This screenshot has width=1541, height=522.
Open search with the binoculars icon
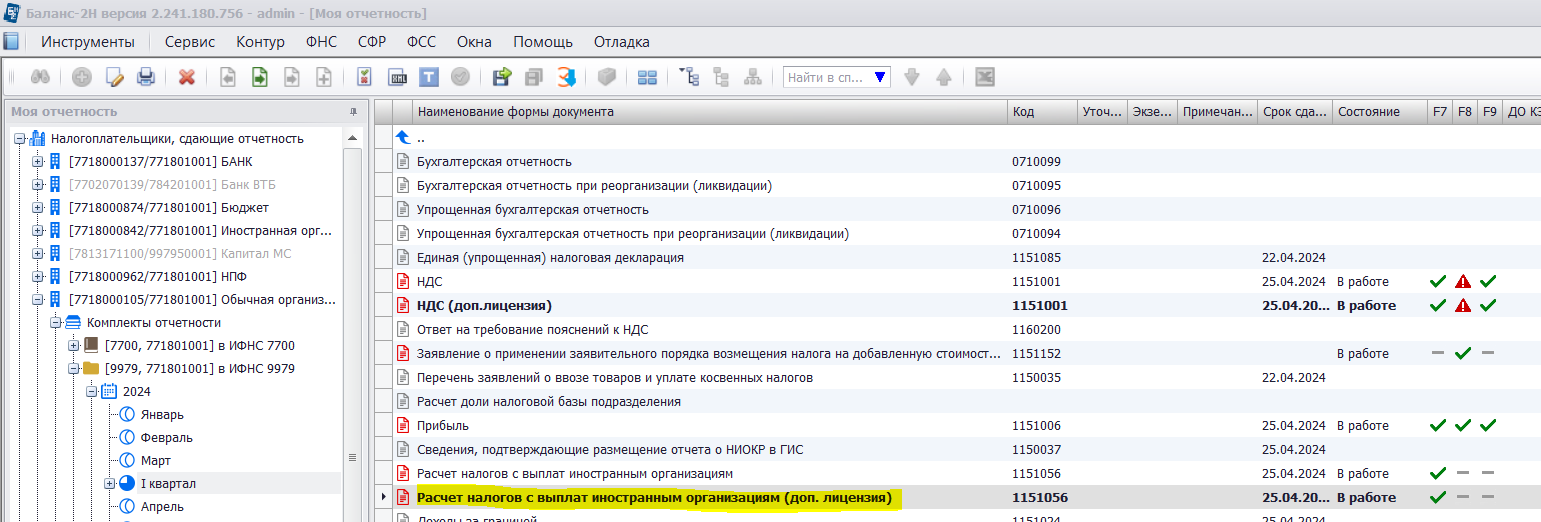(x=41, y=77)
